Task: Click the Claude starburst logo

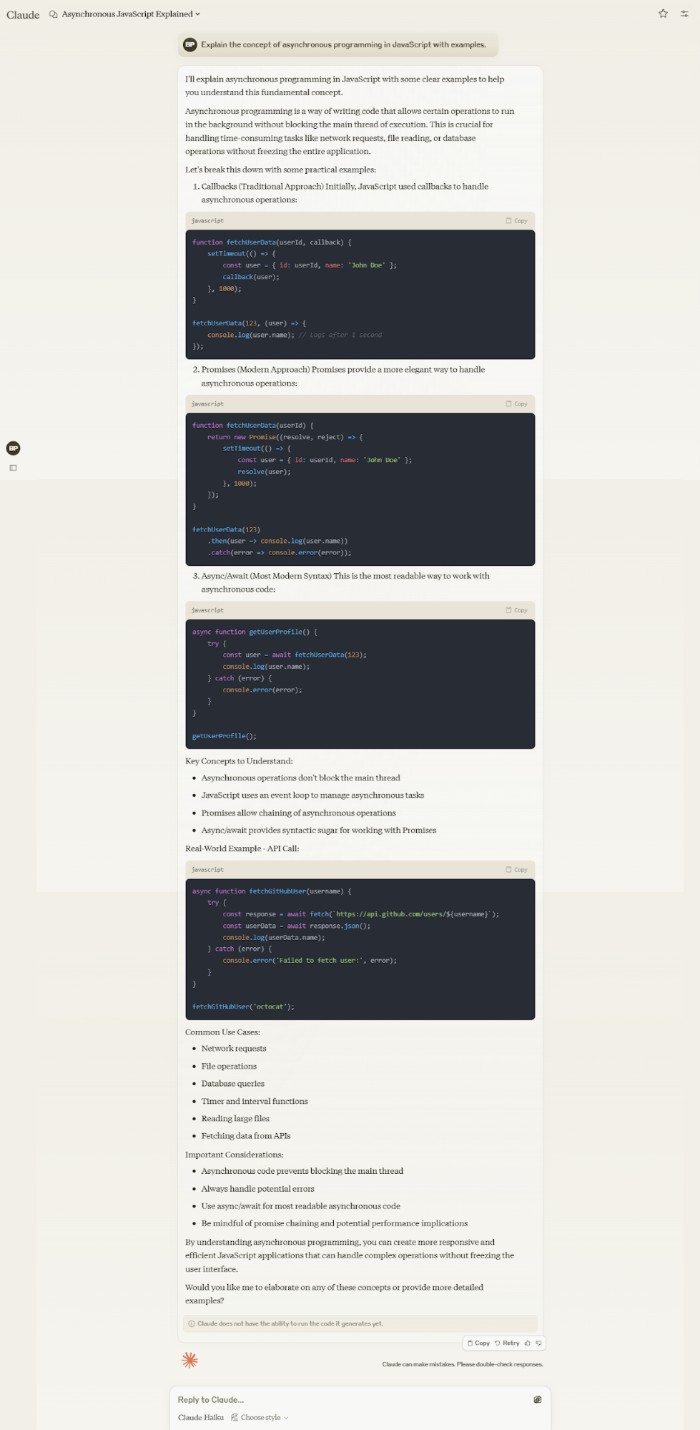Action: (x=190, y=1360)
